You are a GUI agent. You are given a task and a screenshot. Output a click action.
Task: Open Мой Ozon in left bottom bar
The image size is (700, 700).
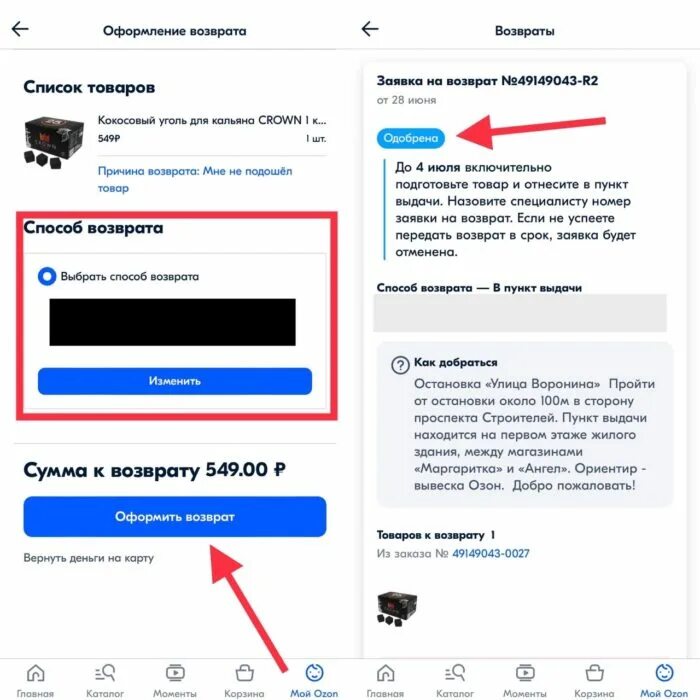(314, 681)
